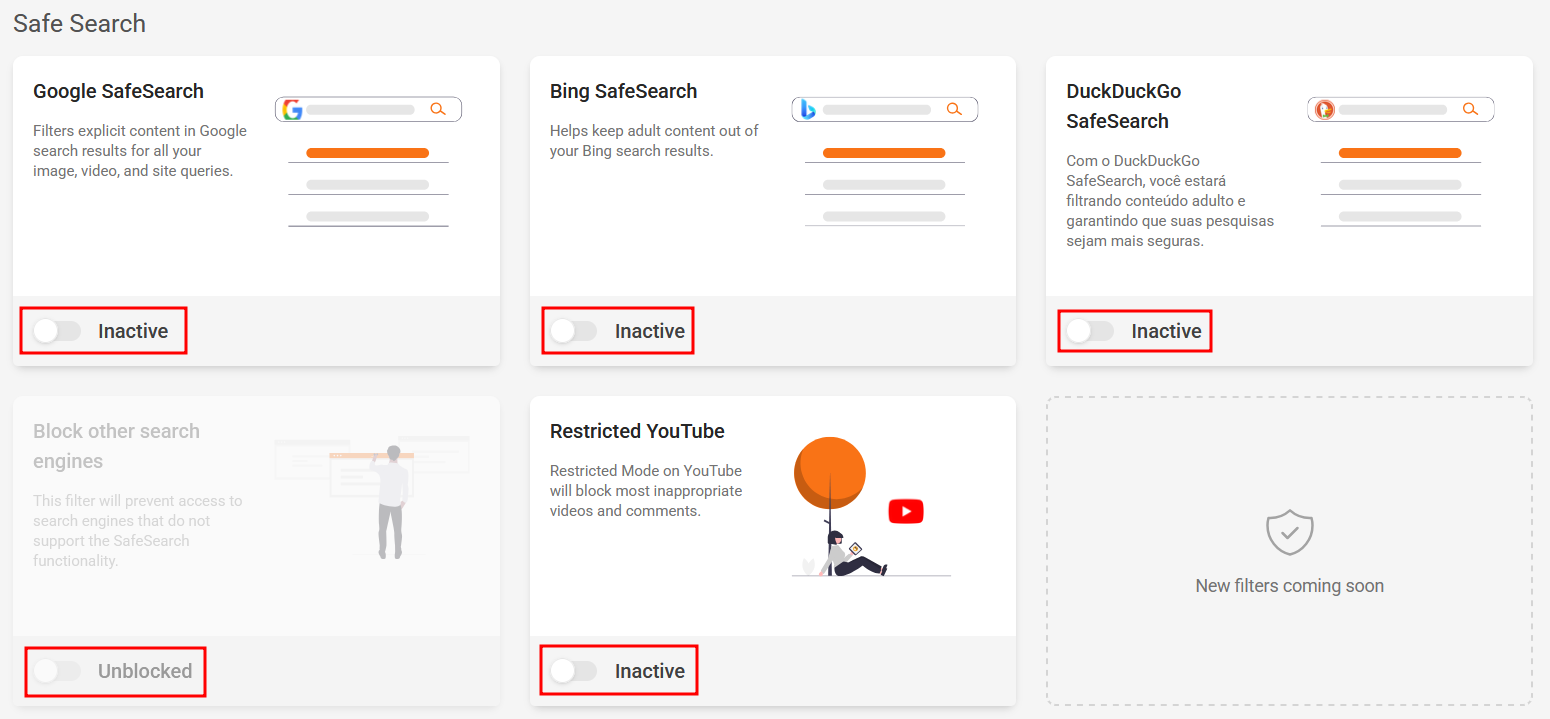Screen dimensions: 1550x719
Task: Select the New filters coming soon placeholder text
Action: pyautogui.click(x=1289, y=586)
